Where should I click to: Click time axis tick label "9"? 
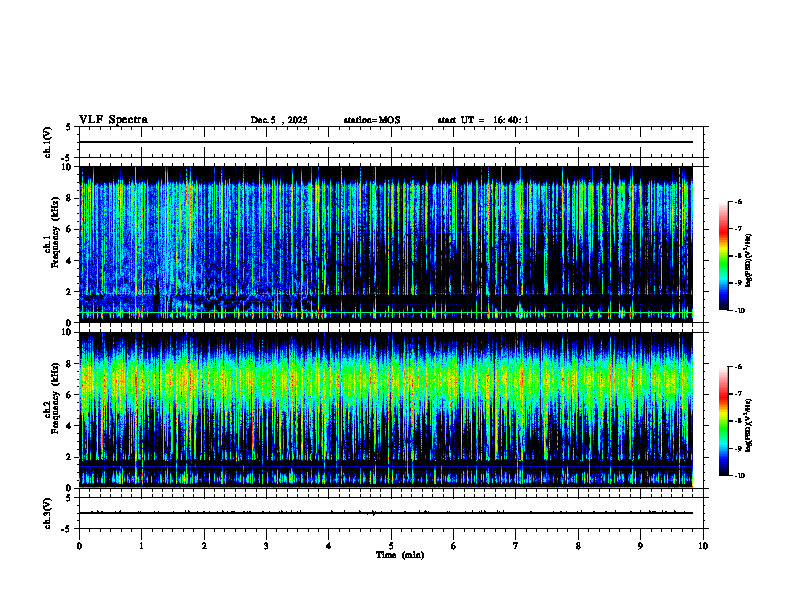click(641, 546)
